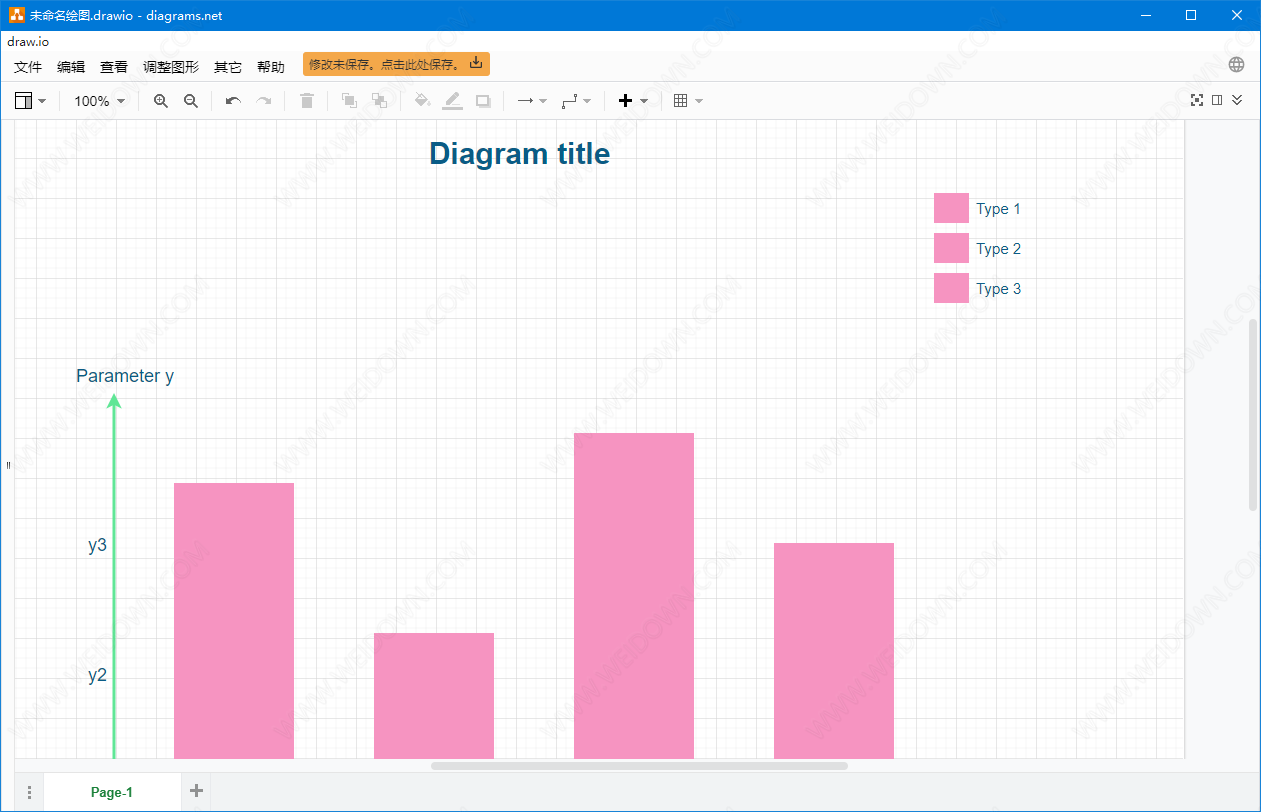Collapse the toolbar with double chevron

click(x=1237, y=100)
